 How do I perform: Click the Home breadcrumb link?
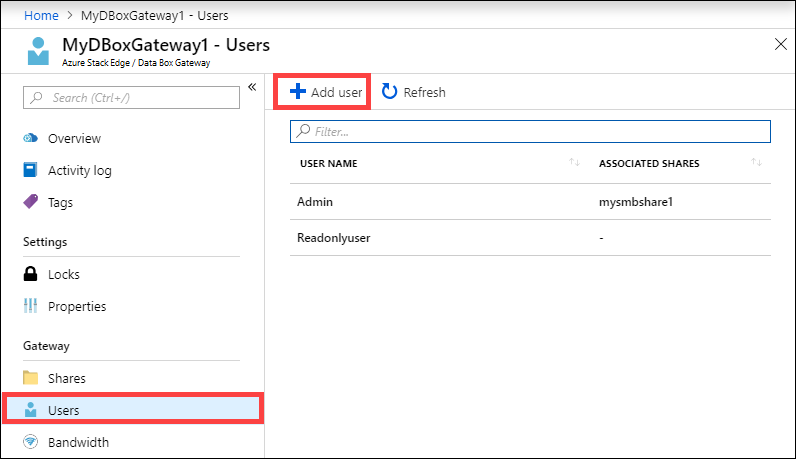pos(41,16)
